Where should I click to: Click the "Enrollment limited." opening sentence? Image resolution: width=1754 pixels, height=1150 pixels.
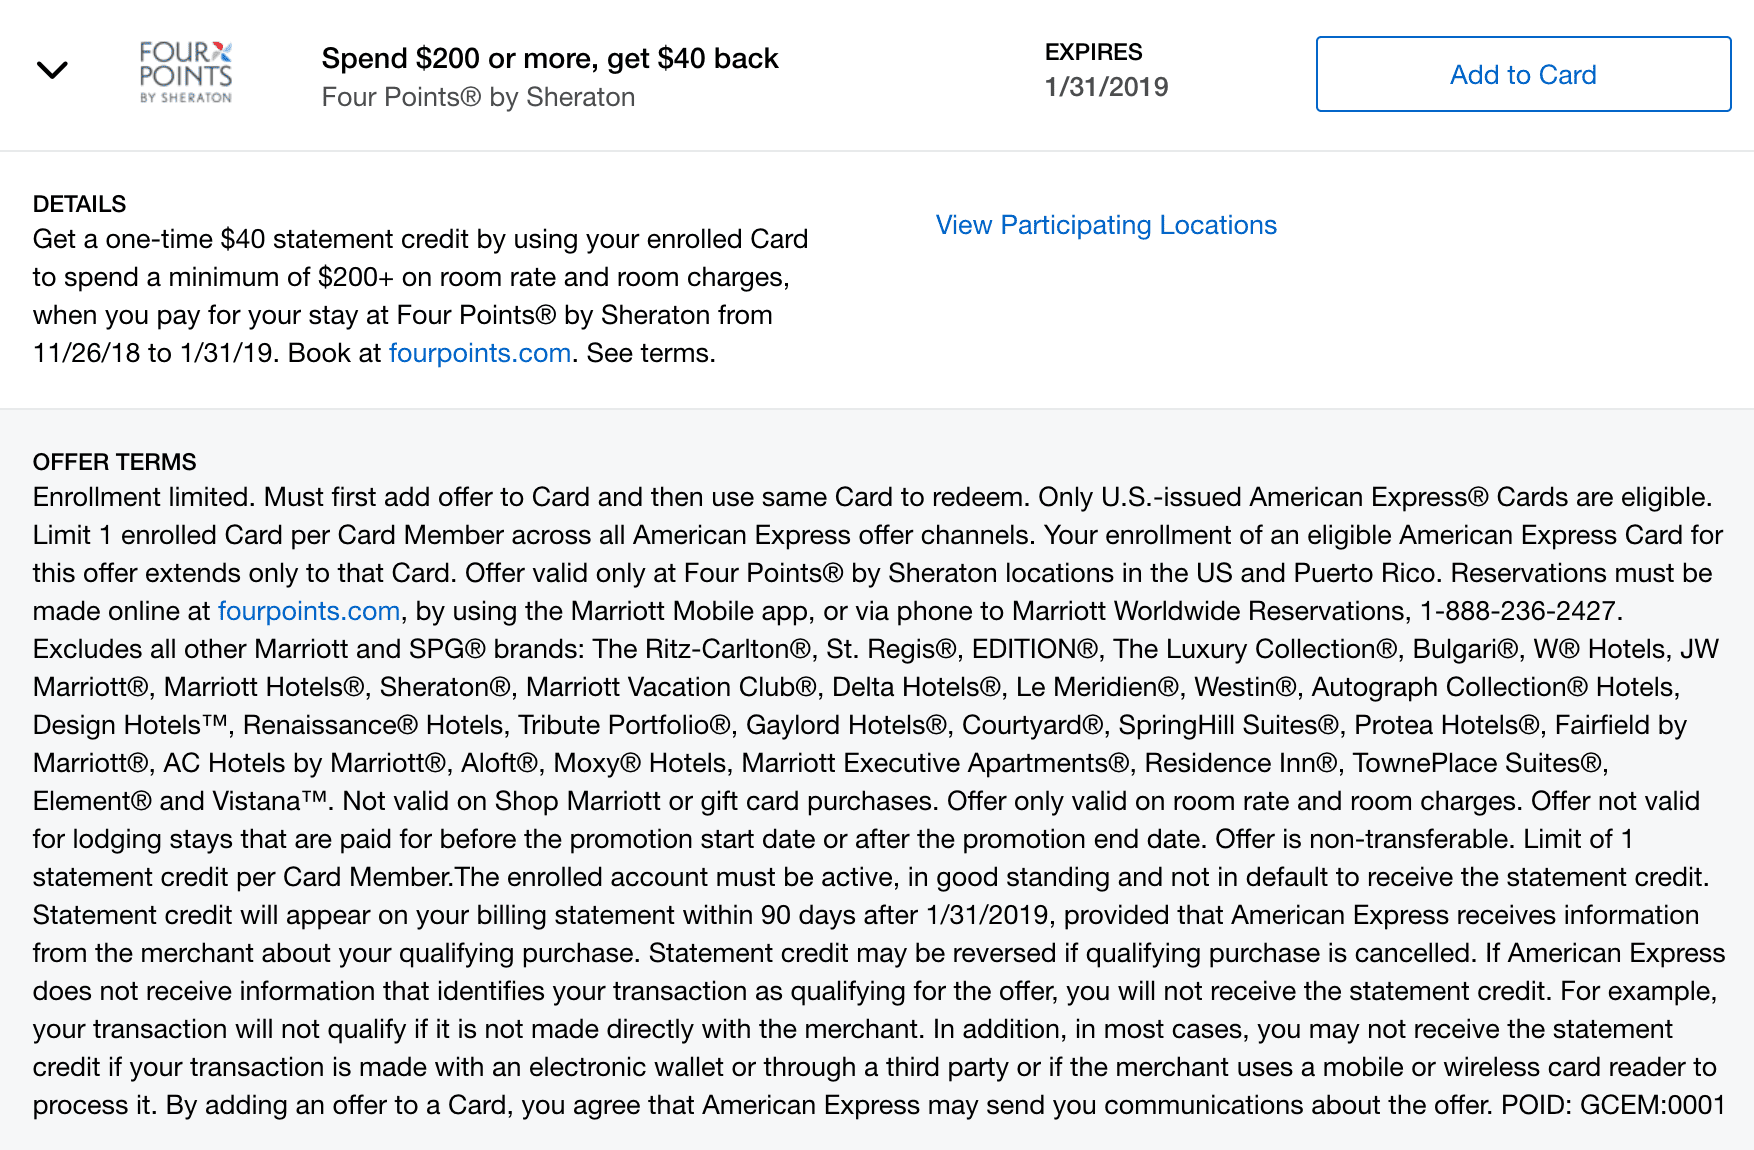point(144,497)
